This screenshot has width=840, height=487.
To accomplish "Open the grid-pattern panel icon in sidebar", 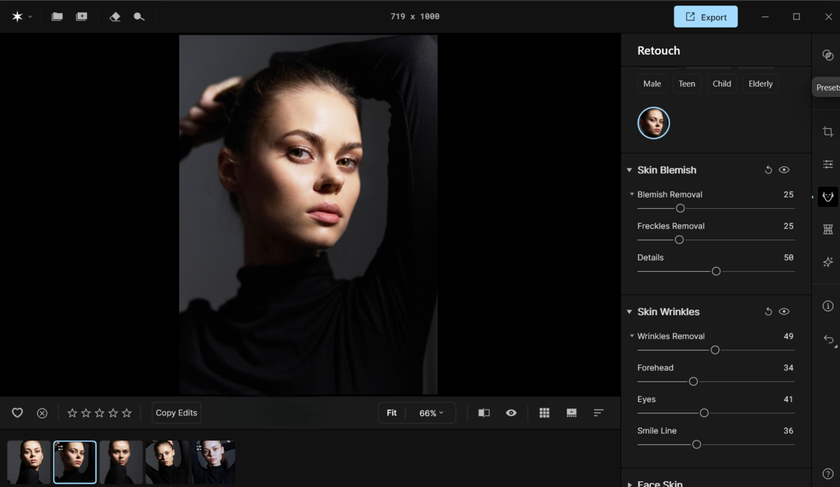I will [x=828, y=229].
